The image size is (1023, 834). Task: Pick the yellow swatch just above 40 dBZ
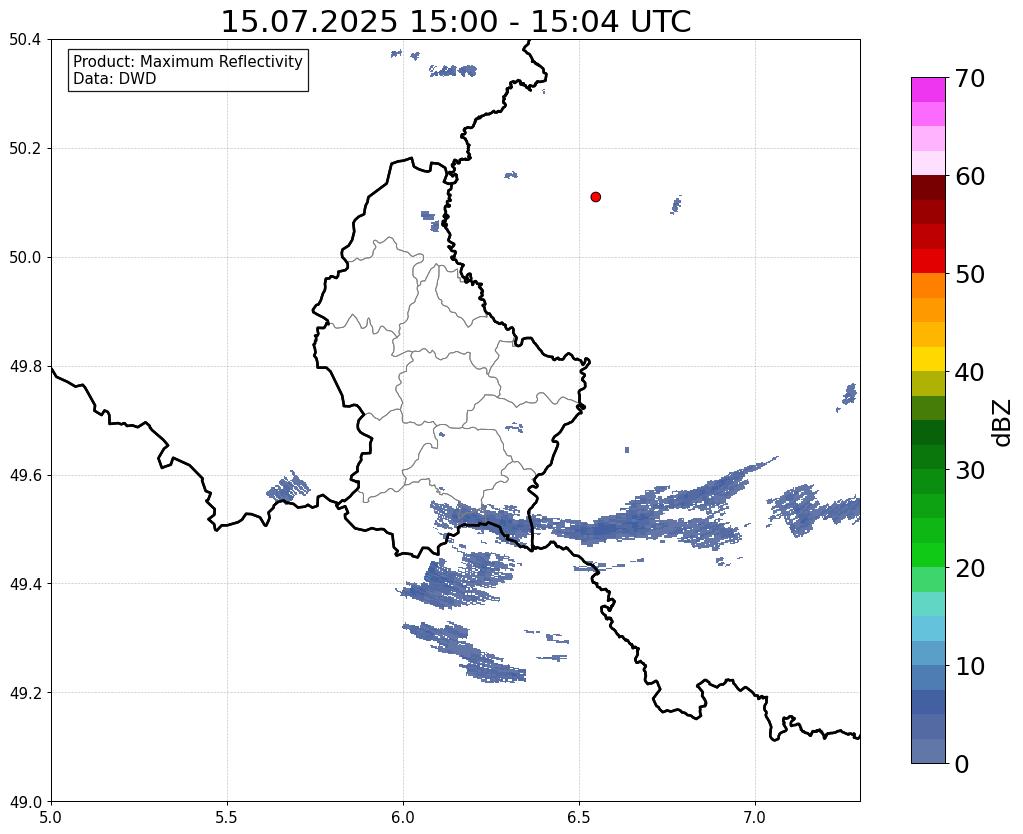pos(928,359)
